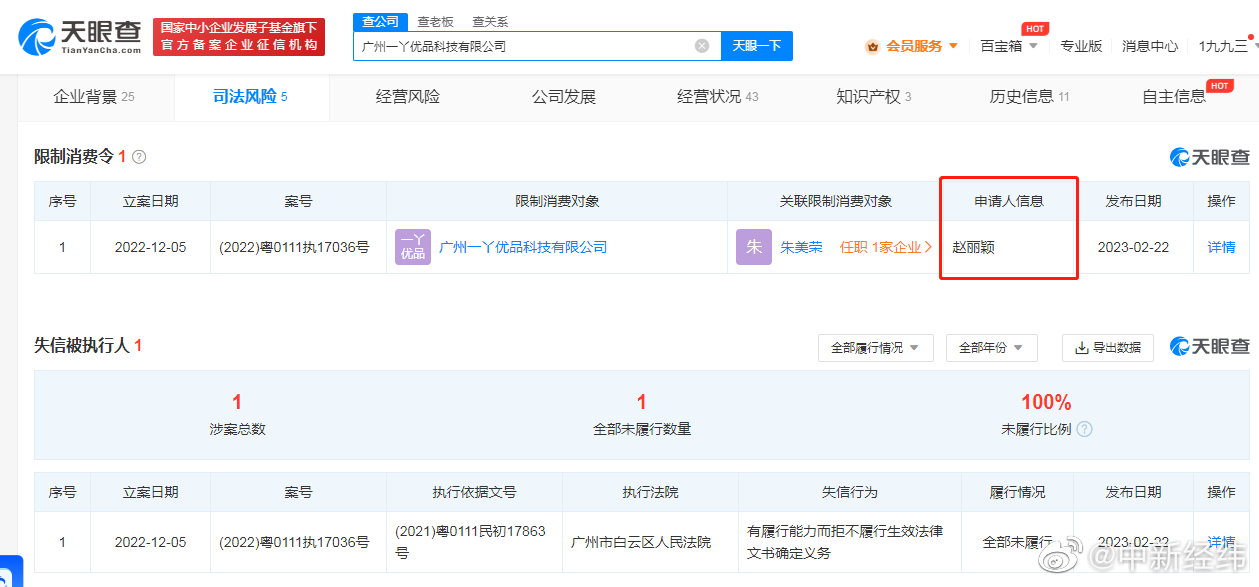Screen dimensions: 1259x587
Task: Go to 专业版
Action: click(1081, 46)
